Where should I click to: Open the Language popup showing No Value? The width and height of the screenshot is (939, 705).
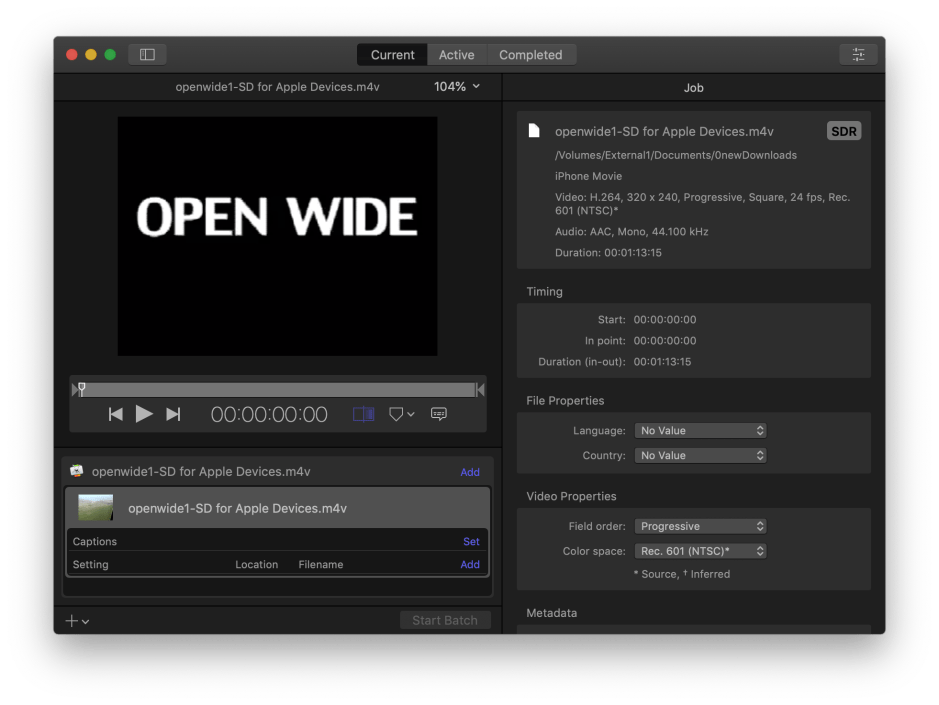click(x=700, y=430)
